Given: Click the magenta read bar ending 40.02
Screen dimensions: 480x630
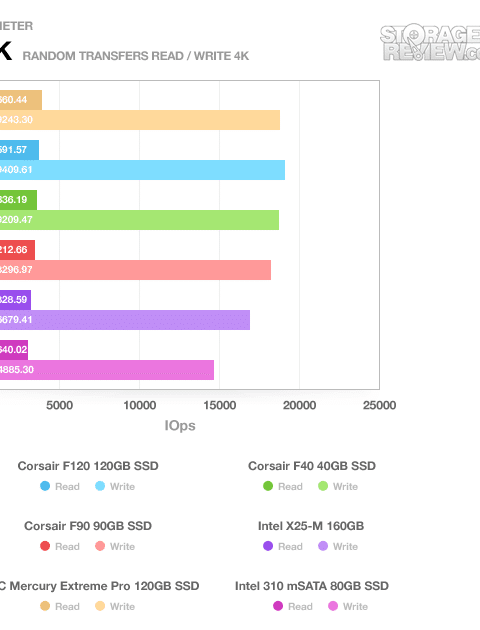Looking at the screenshot, I should [x=14, y=350].
